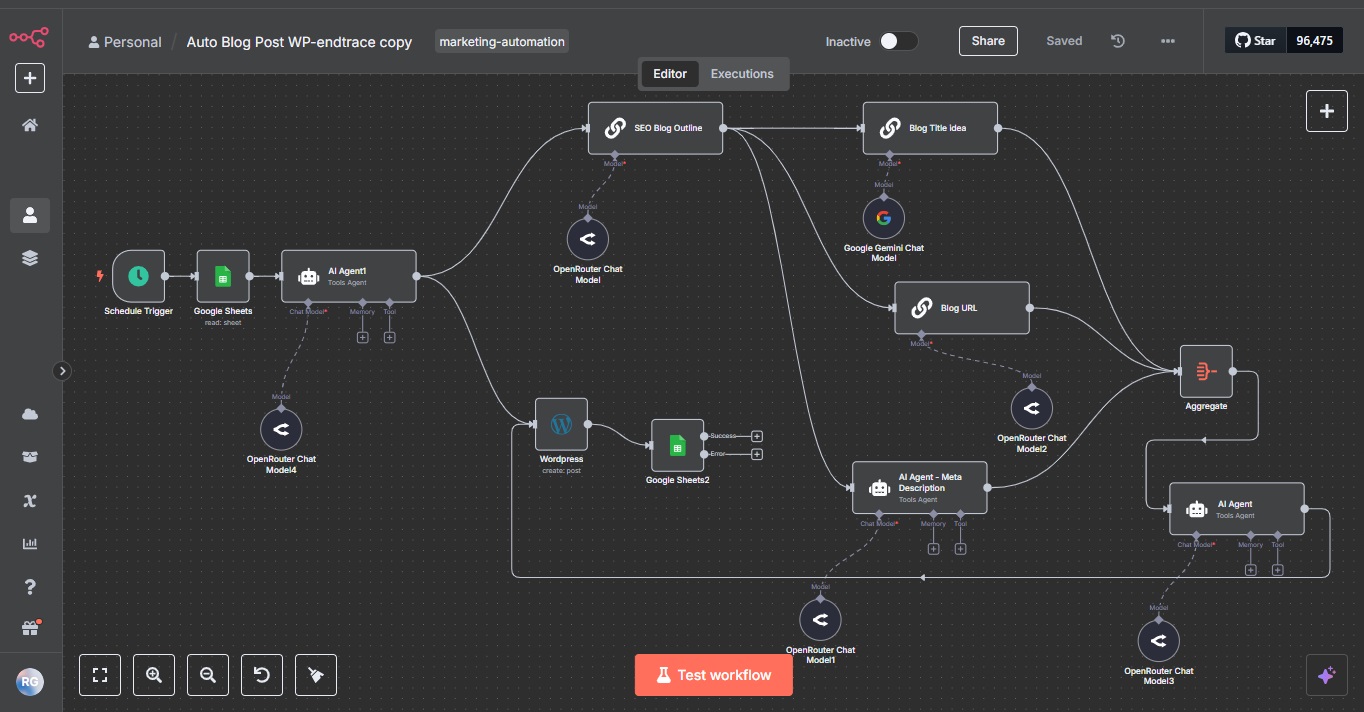Viewport: 1364px width, 712px height.
Task: Select the OpenRouter Chat Model node
Action: point(588,240)
